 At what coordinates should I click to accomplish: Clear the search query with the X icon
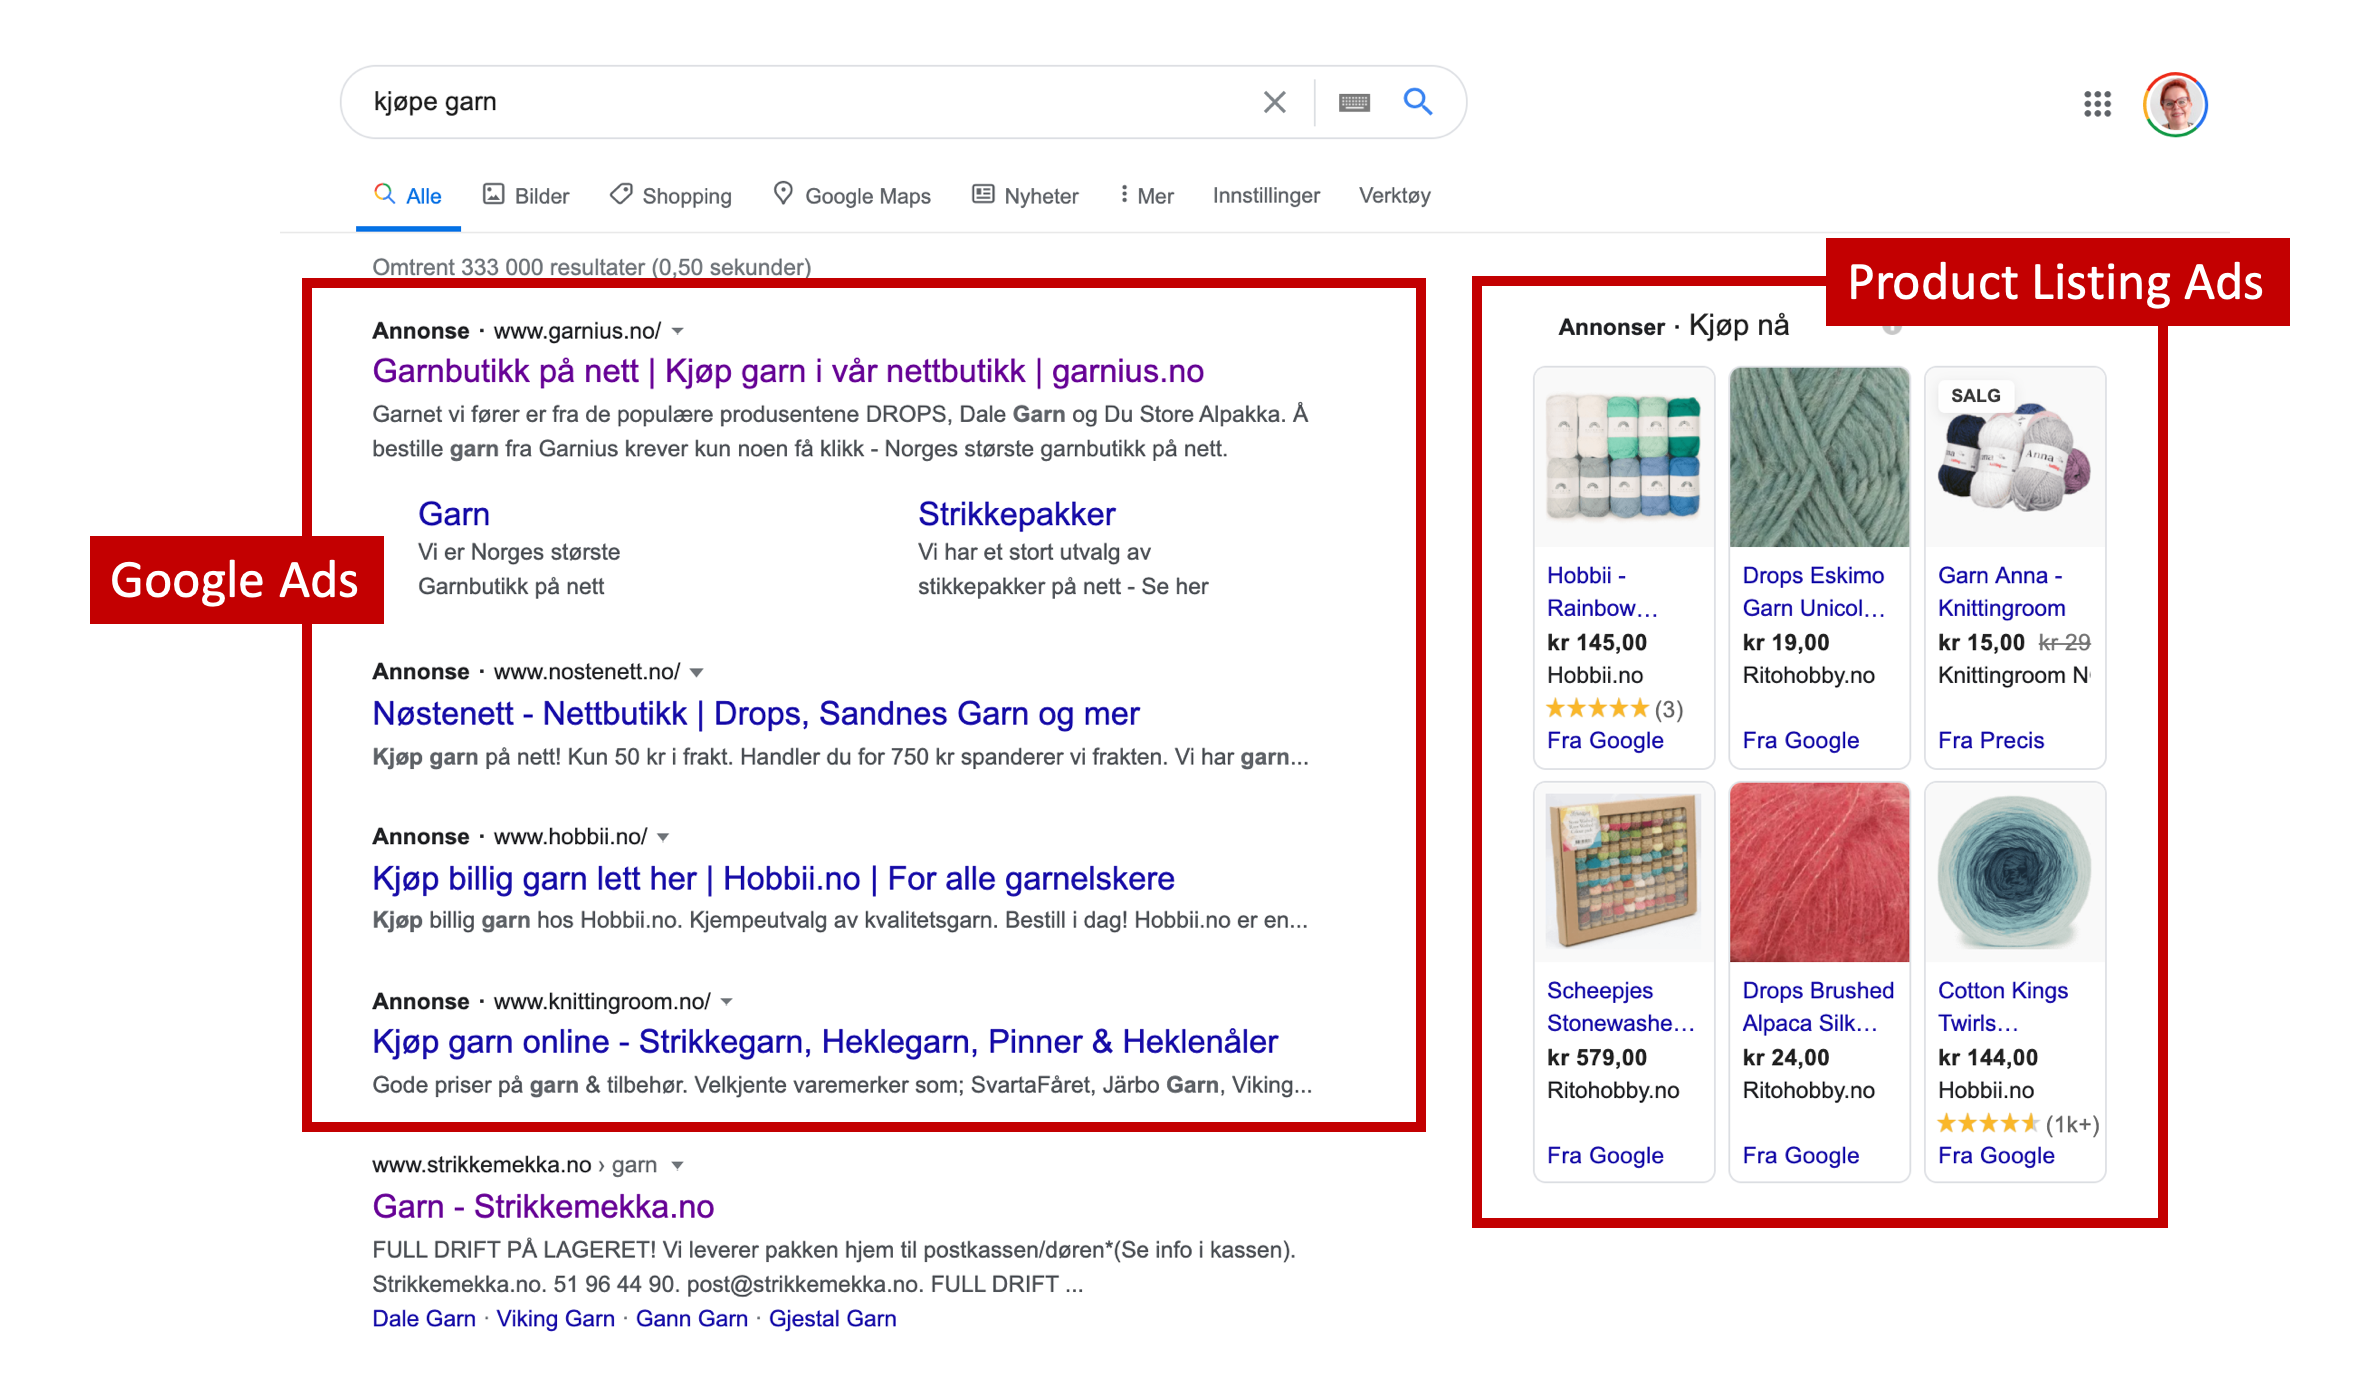coord(1274,102)
